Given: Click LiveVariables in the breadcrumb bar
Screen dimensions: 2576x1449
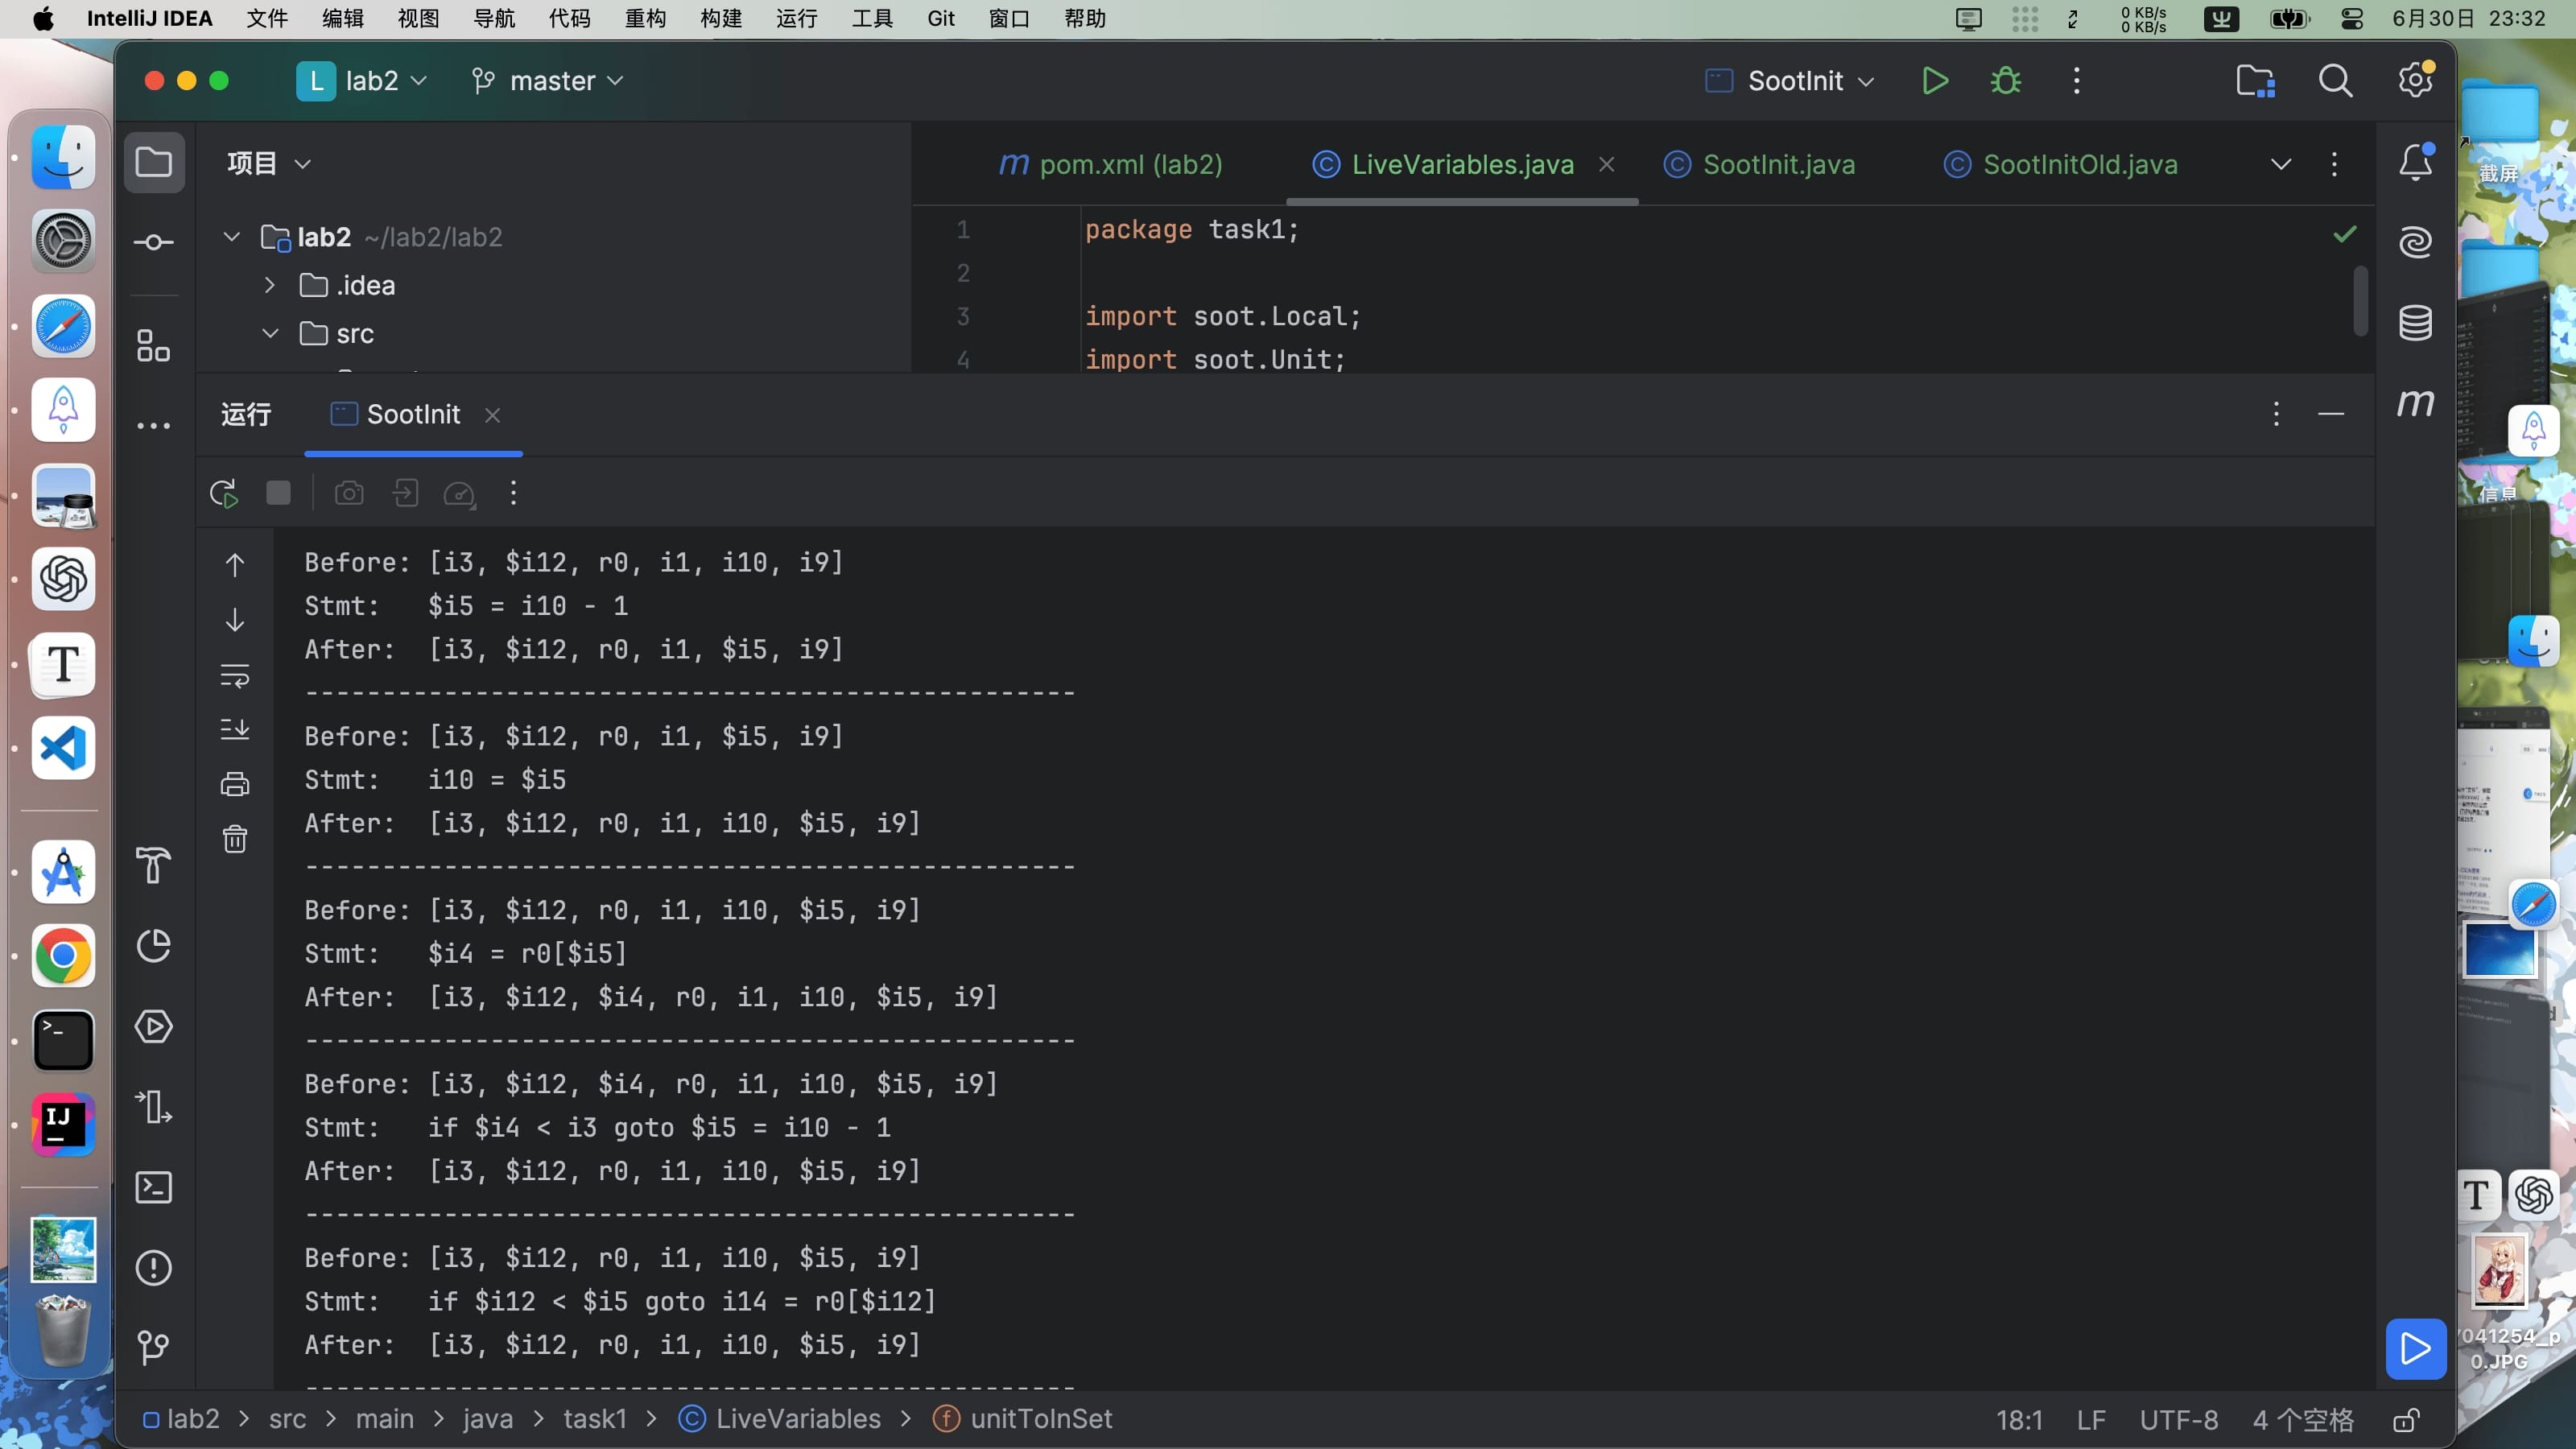Looking at the screenshot, I should 797,1419.
